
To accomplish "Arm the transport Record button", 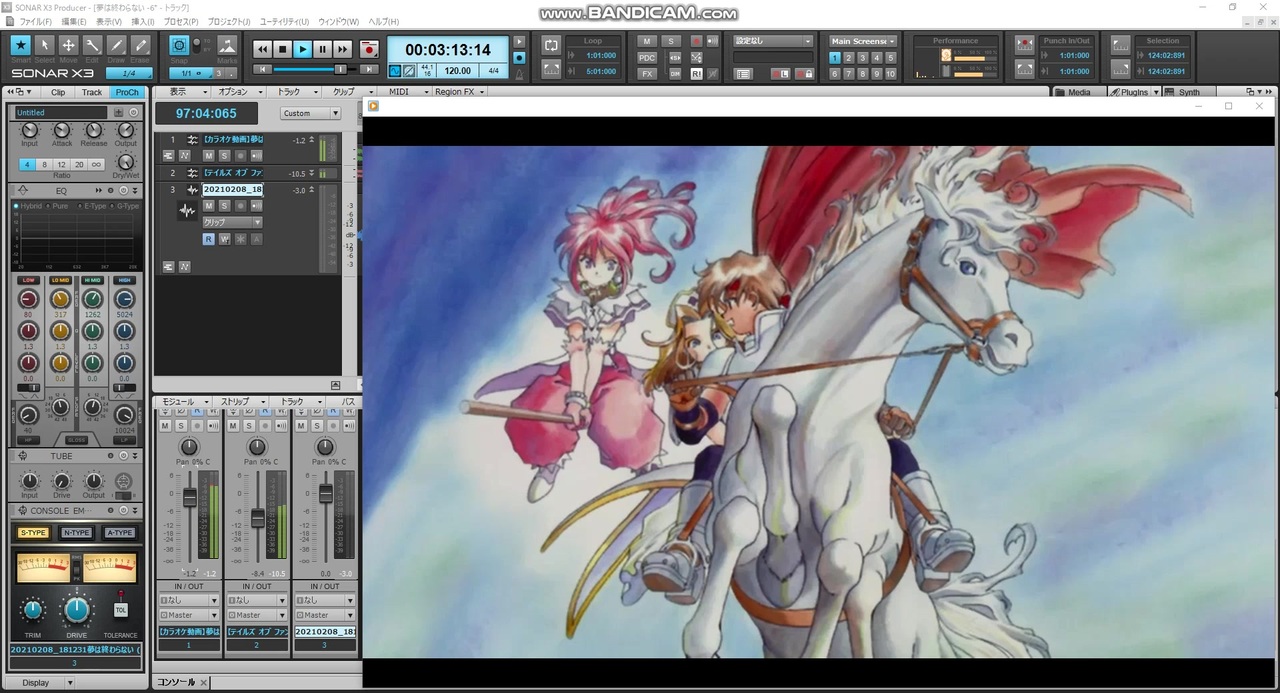I will 369,48.
